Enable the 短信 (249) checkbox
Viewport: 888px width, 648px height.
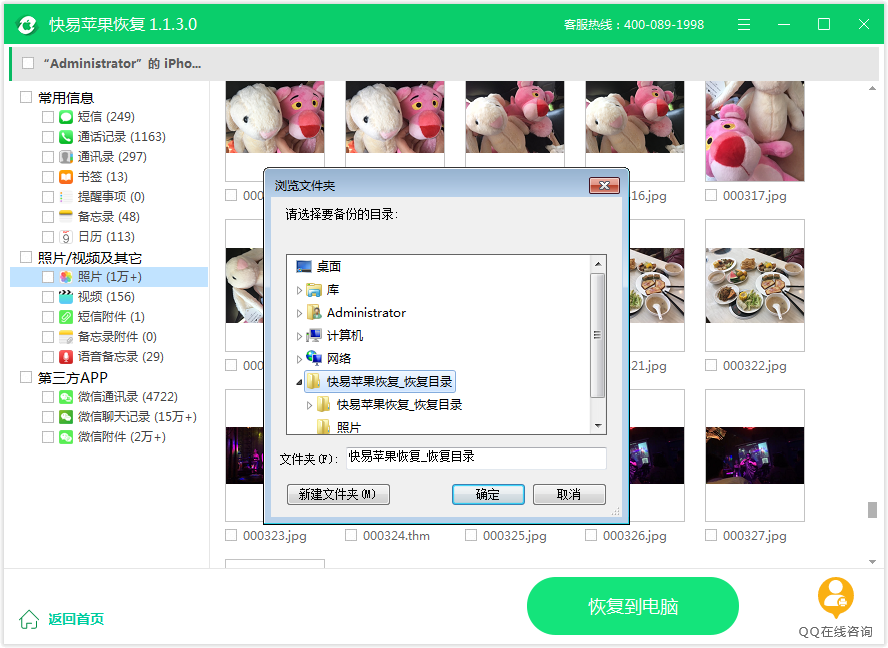(48, 117)
